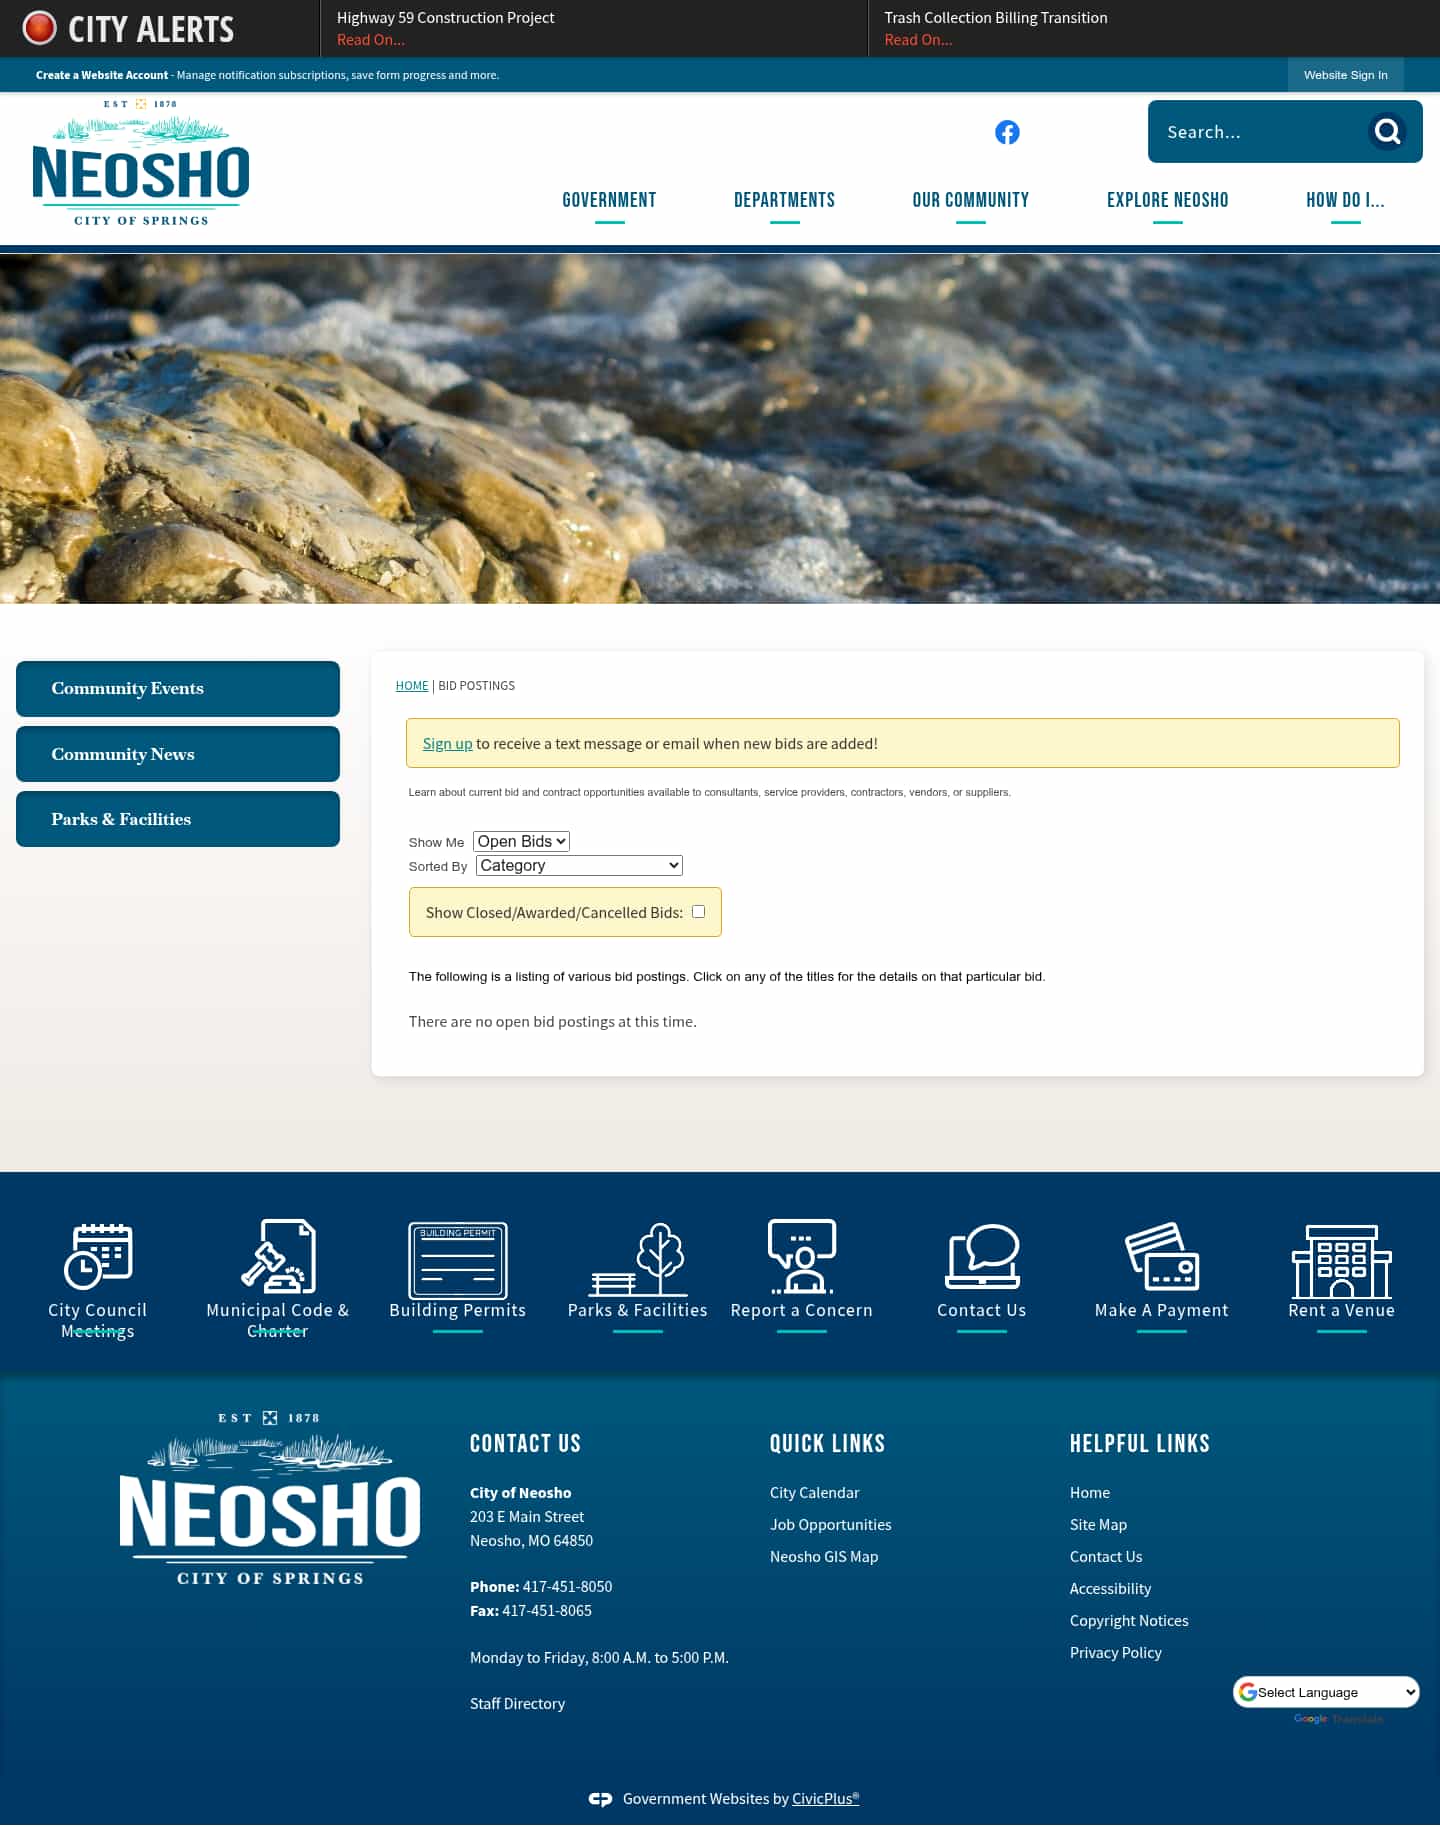The width and height of the screenshot is (1440, 1828).
Task: Open the Our Community menu
Action: [x=970, y=200]
